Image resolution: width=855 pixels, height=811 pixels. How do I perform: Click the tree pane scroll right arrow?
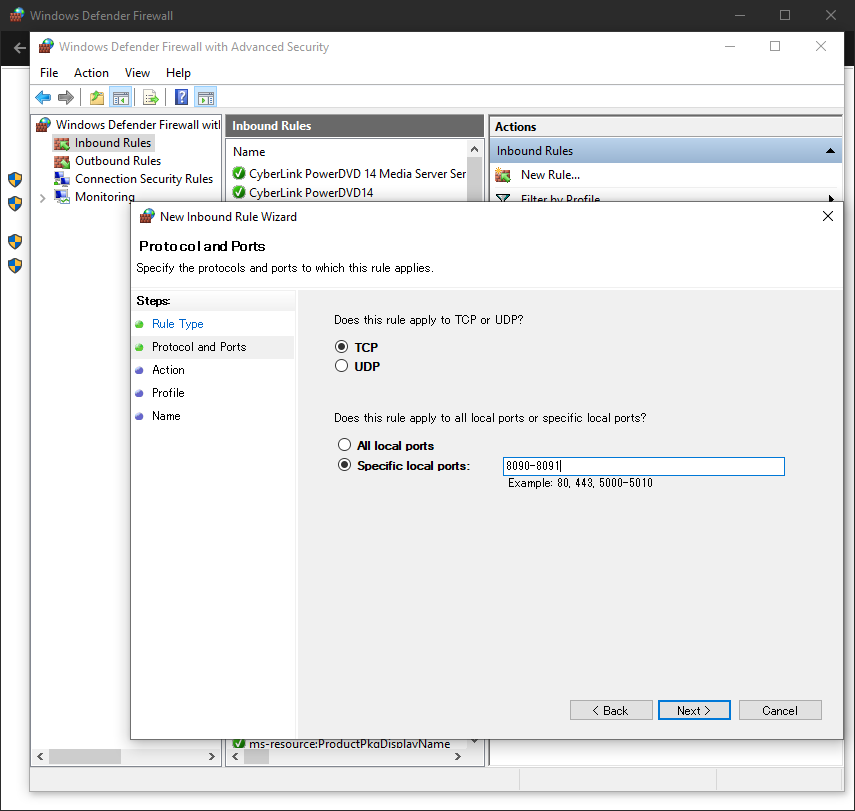[212, 756]
